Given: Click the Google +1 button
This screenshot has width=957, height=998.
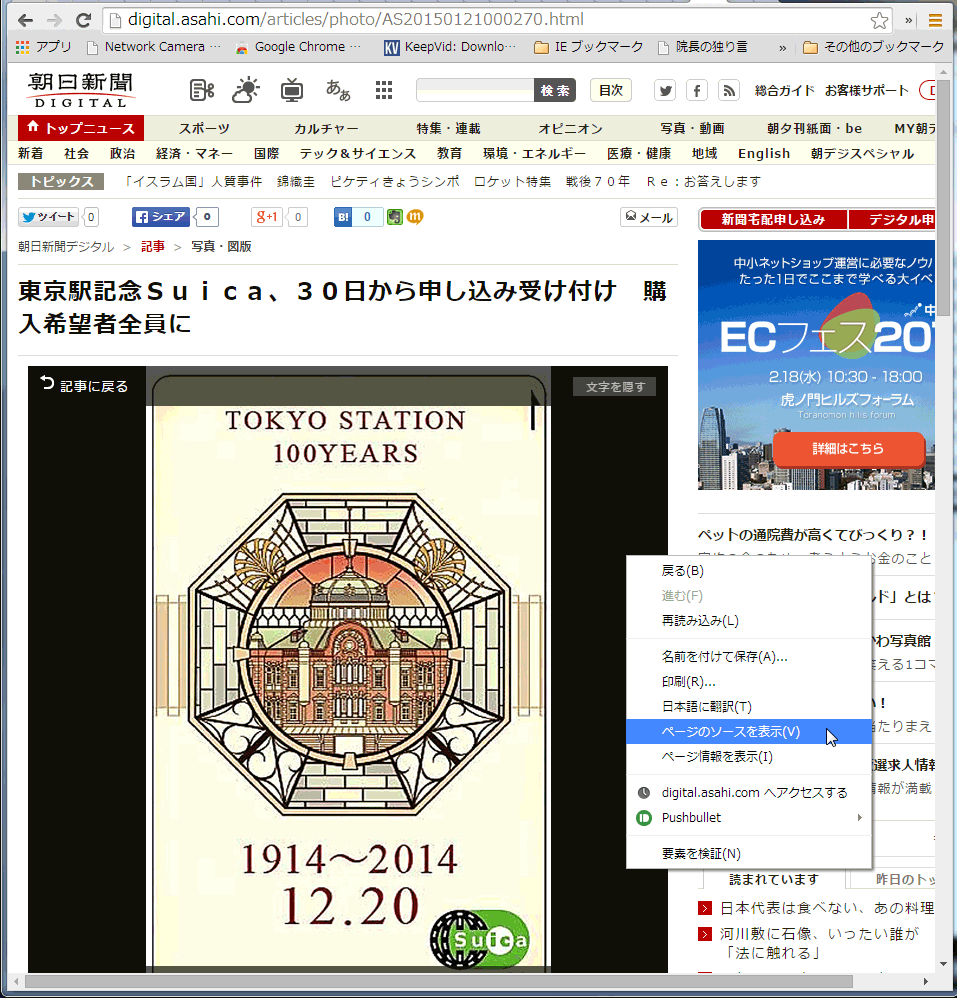Looking at the screenshot, I should (267, 217).
